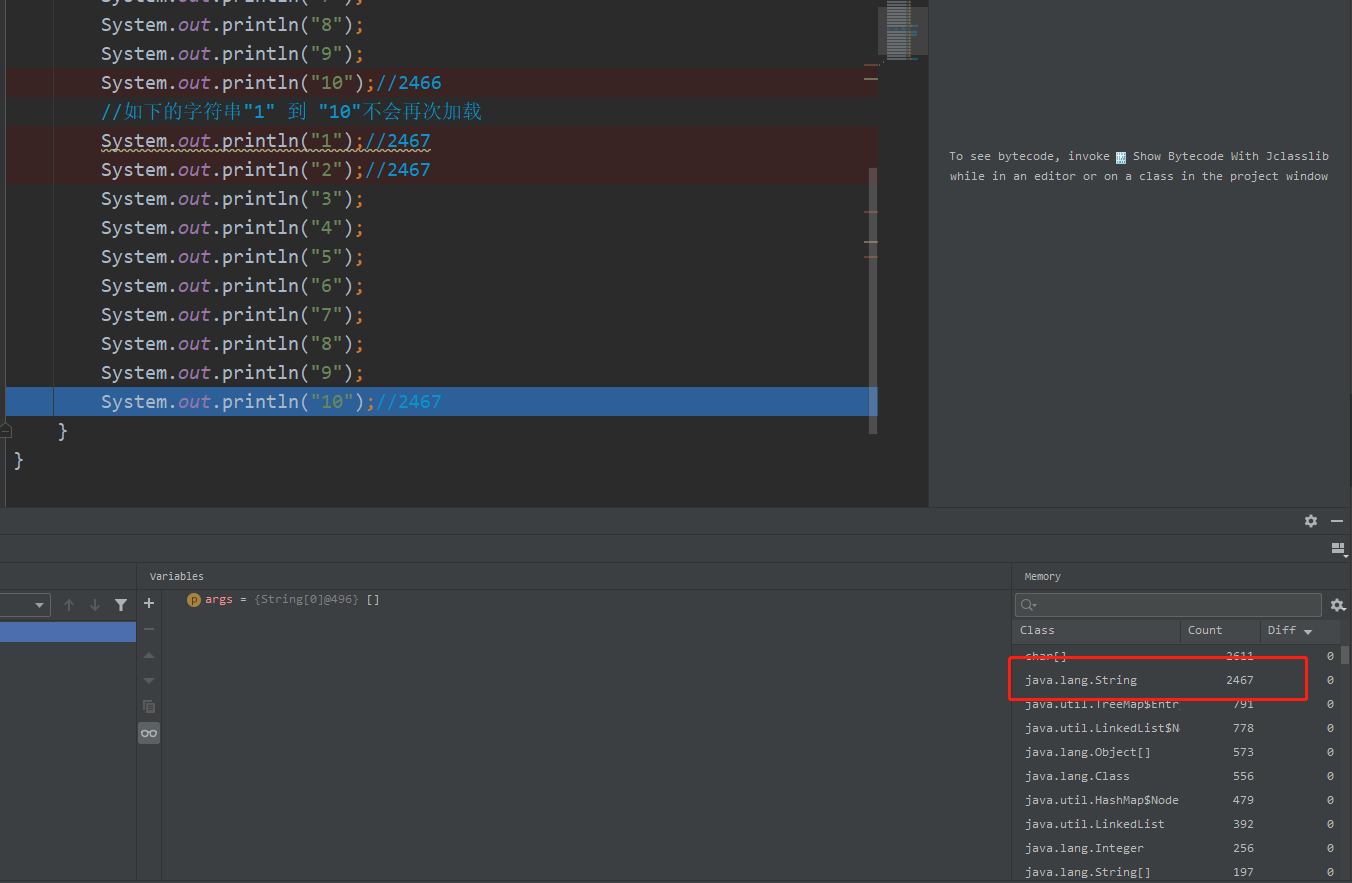
Task: Click the Variables panel header
Action: [177, 577]
